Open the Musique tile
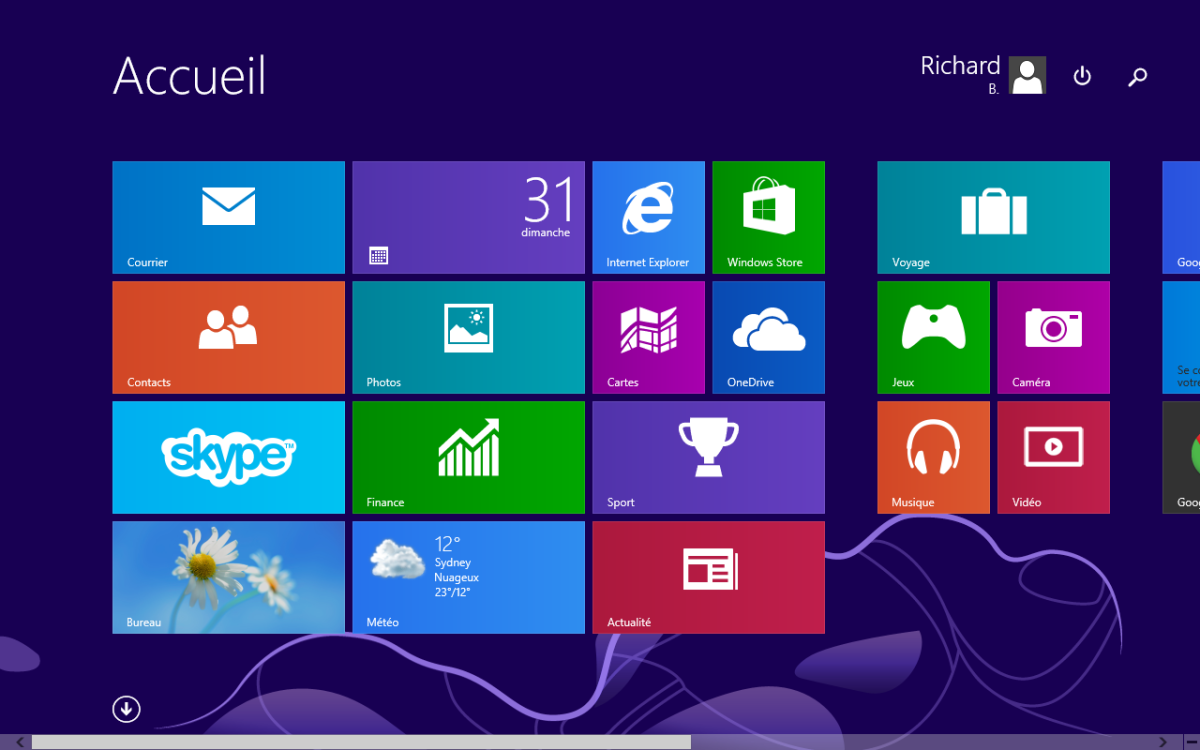 (x=933, y=457)
